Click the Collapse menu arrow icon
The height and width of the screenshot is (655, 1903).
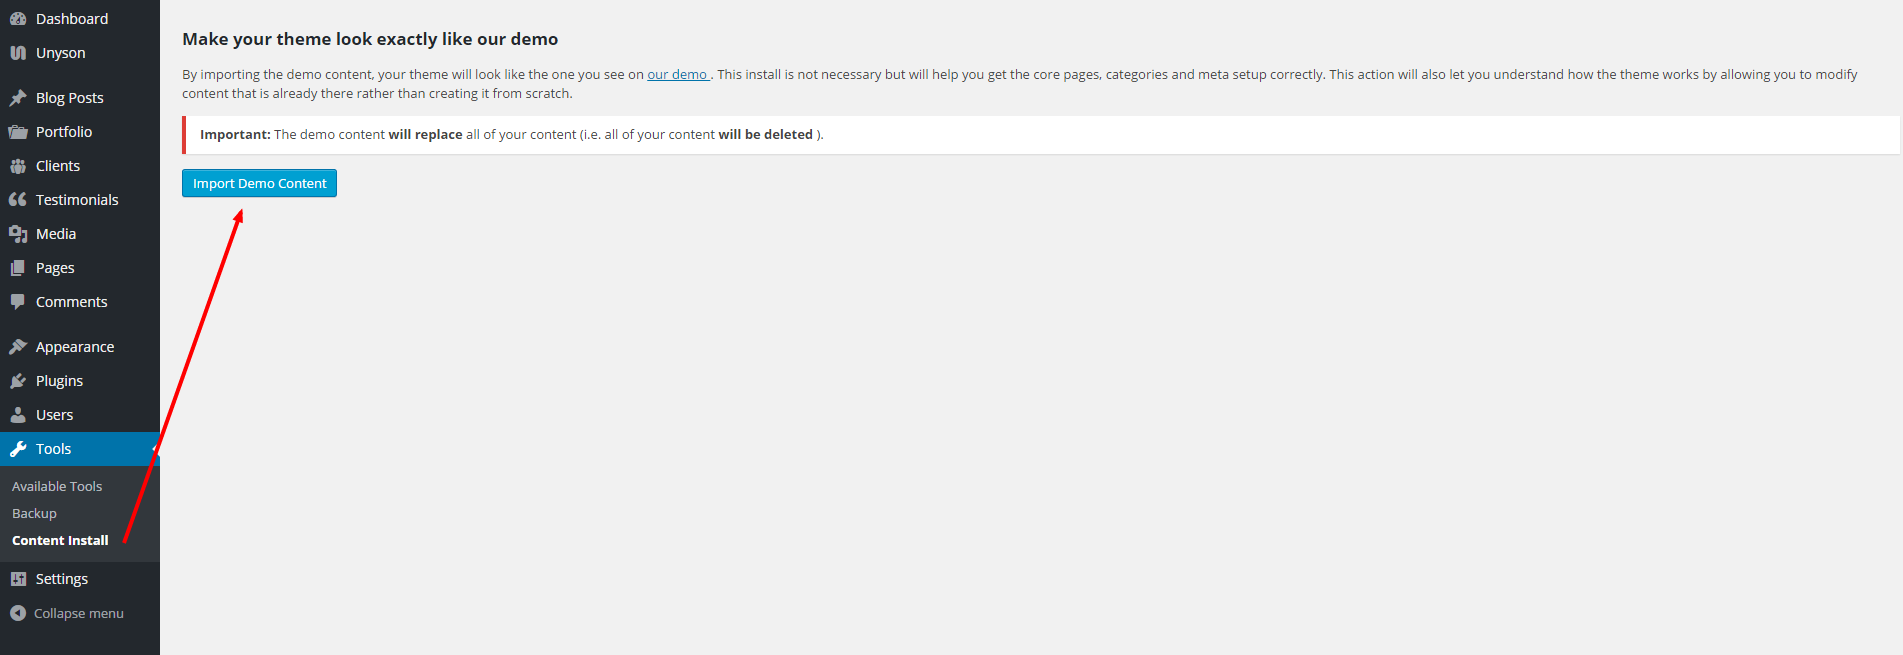pyautogui.click(x=18, y=613)
